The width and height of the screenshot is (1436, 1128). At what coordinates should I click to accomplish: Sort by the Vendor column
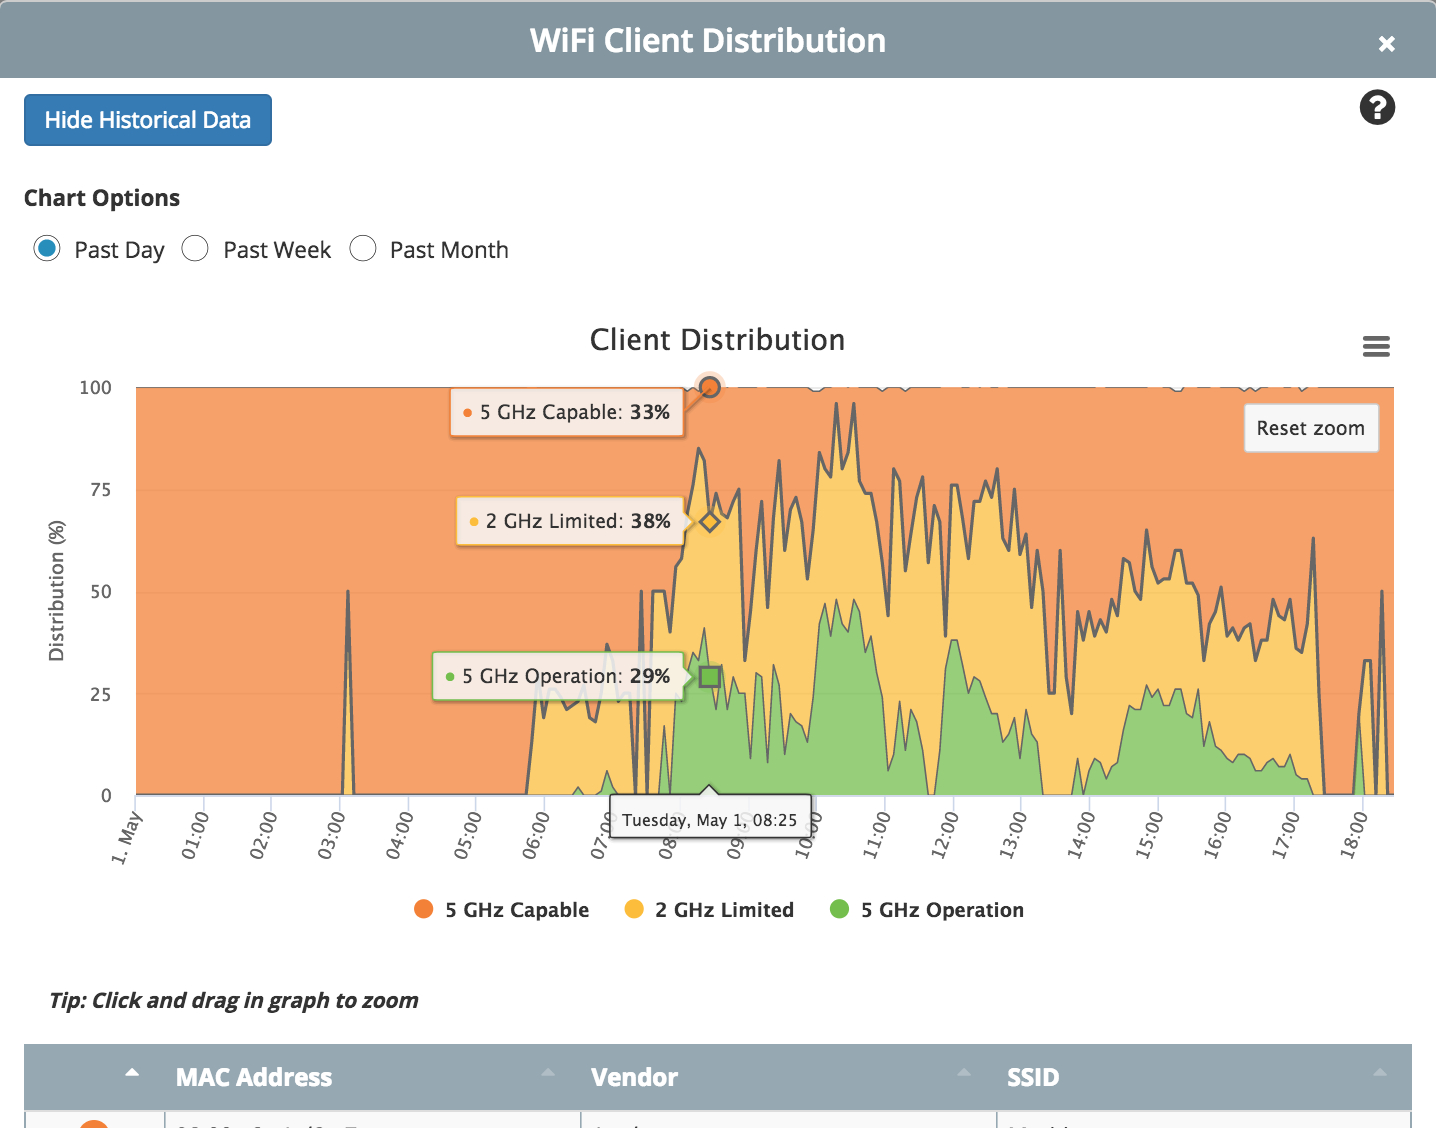[x=634, y=1077]
